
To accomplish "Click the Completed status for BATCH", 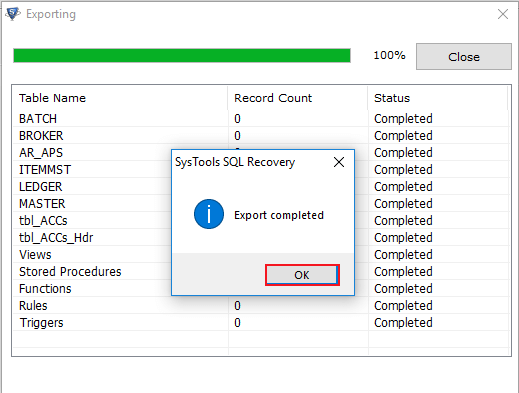I will coord(403,119).
